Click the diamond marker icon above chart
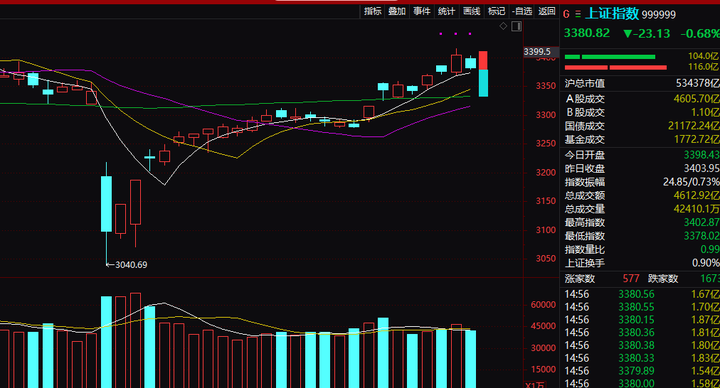Image resolution: width=720 pixels, height=388 pixels. [503, 26]
